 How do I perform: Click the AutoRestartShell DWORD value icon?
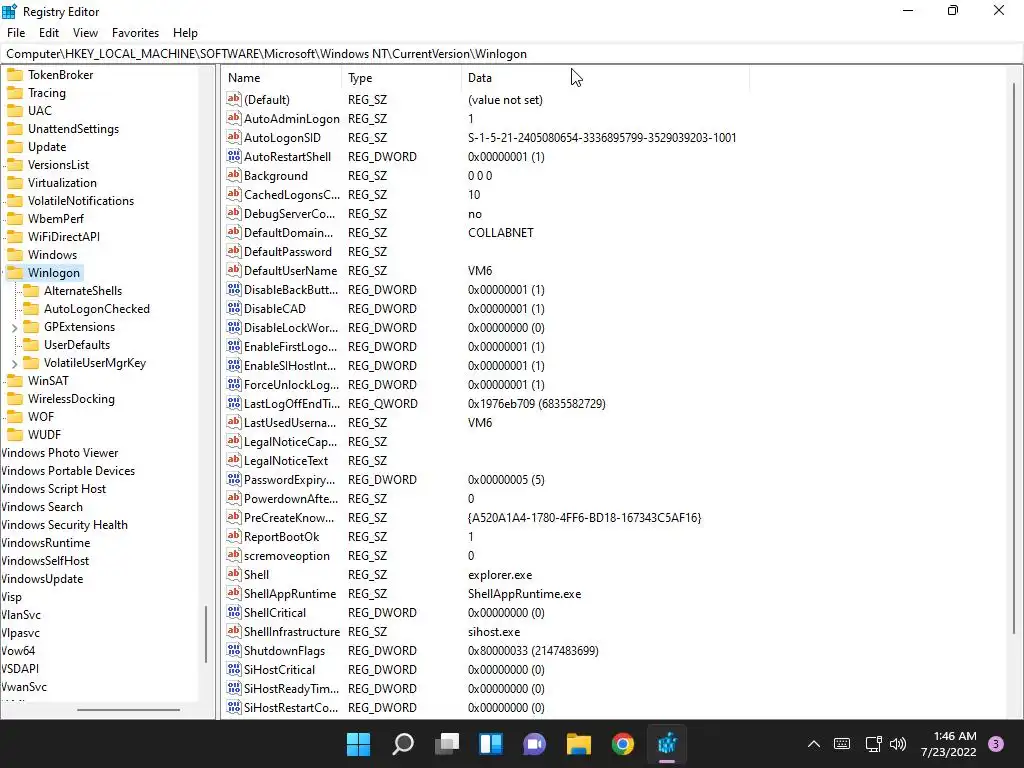[x=234, y=156]
